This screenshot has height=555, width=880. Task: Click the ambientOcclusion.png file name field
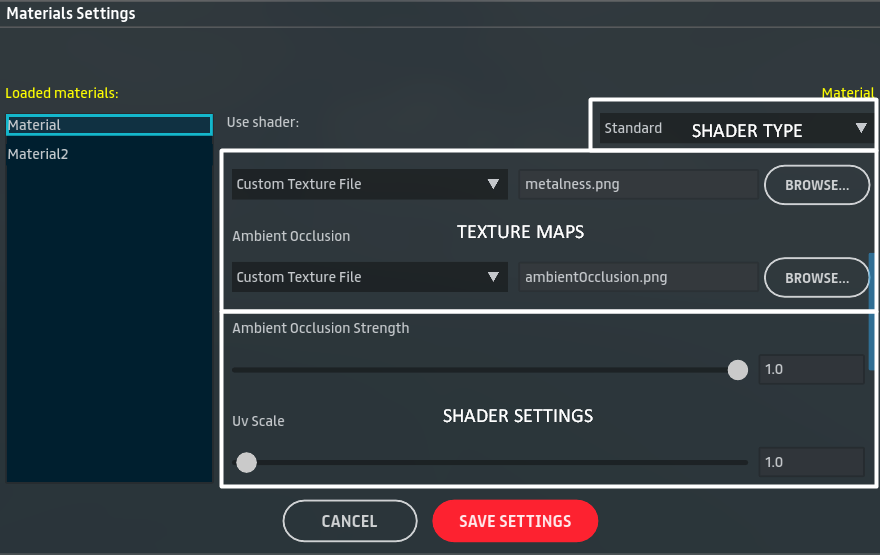(638, 277)
